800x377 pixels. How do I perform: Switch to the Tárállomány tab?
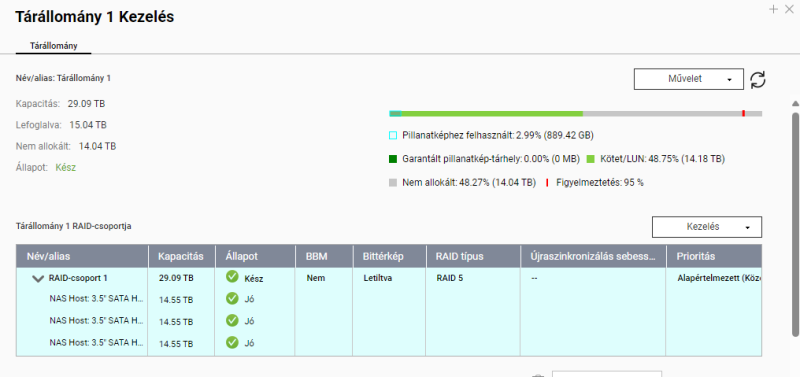53,46
